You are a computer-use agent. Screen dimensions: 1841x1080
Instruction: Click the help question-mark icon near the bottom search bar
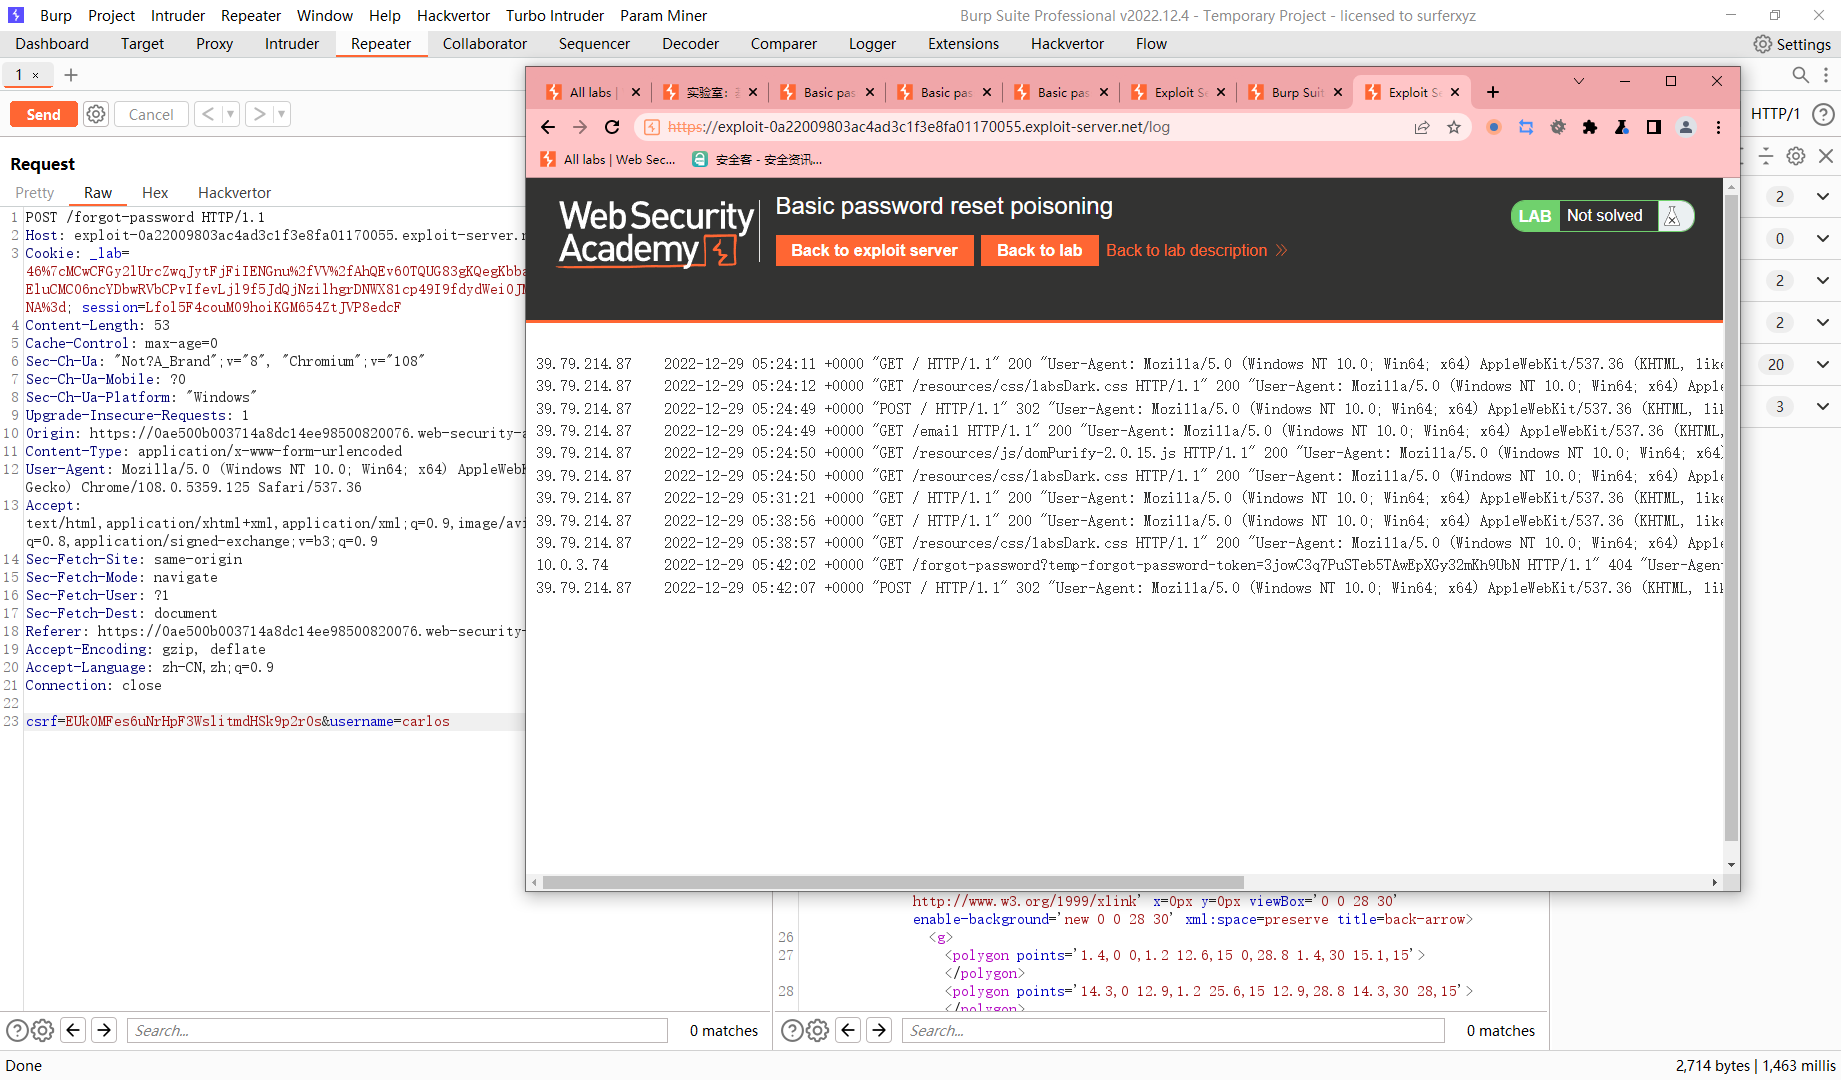click(793, 1030)
